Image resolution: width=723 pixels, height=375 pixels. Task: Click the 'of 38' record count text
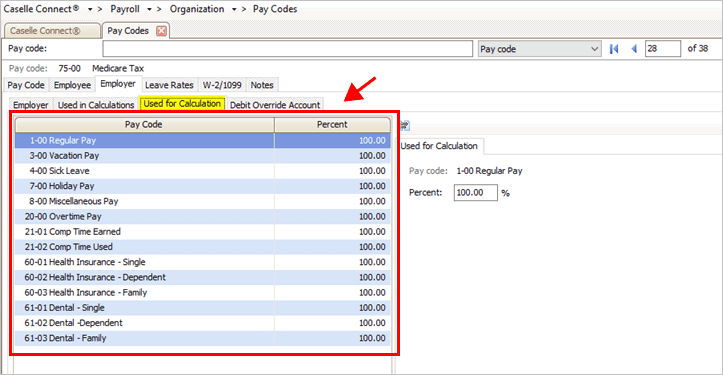[x=698, y=48]
